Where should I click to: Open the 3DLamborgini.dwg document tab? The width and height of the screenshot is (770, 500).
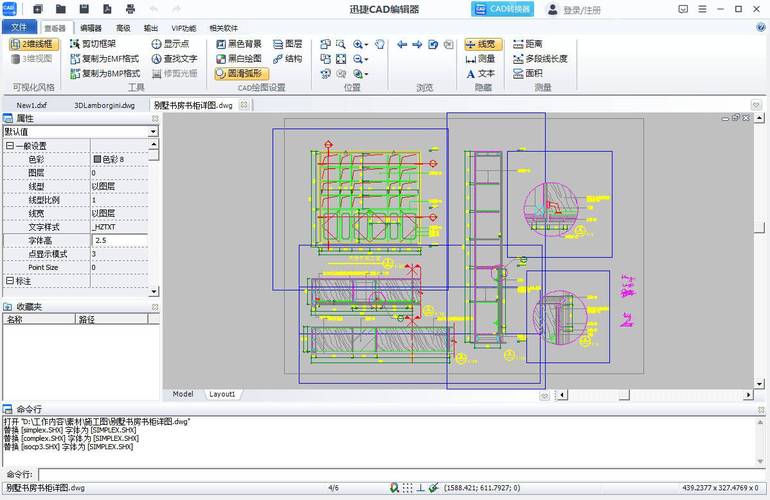(x=104, y=104)
